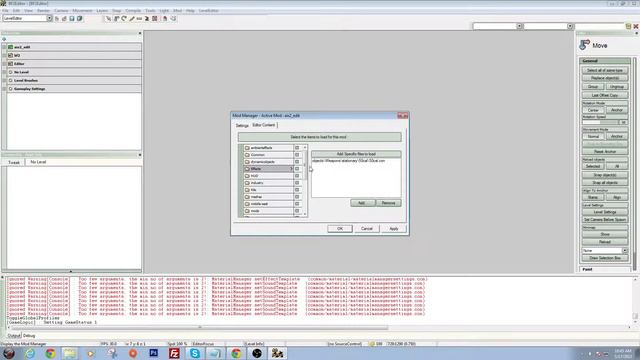This screenshot has height=360, width=640.
Task: Open the LevelEditor combo box dropdown
Action: (x=49, y=18)
